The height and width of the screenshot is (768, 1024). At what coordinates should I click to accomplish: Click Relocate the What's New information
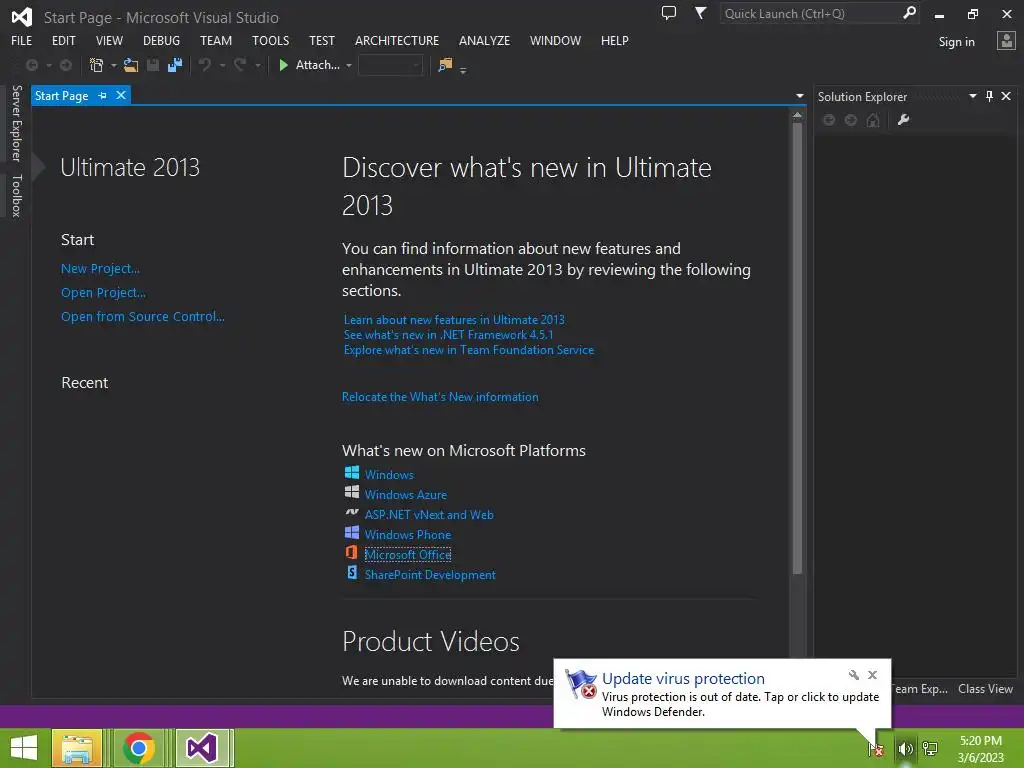pos(440,396)
